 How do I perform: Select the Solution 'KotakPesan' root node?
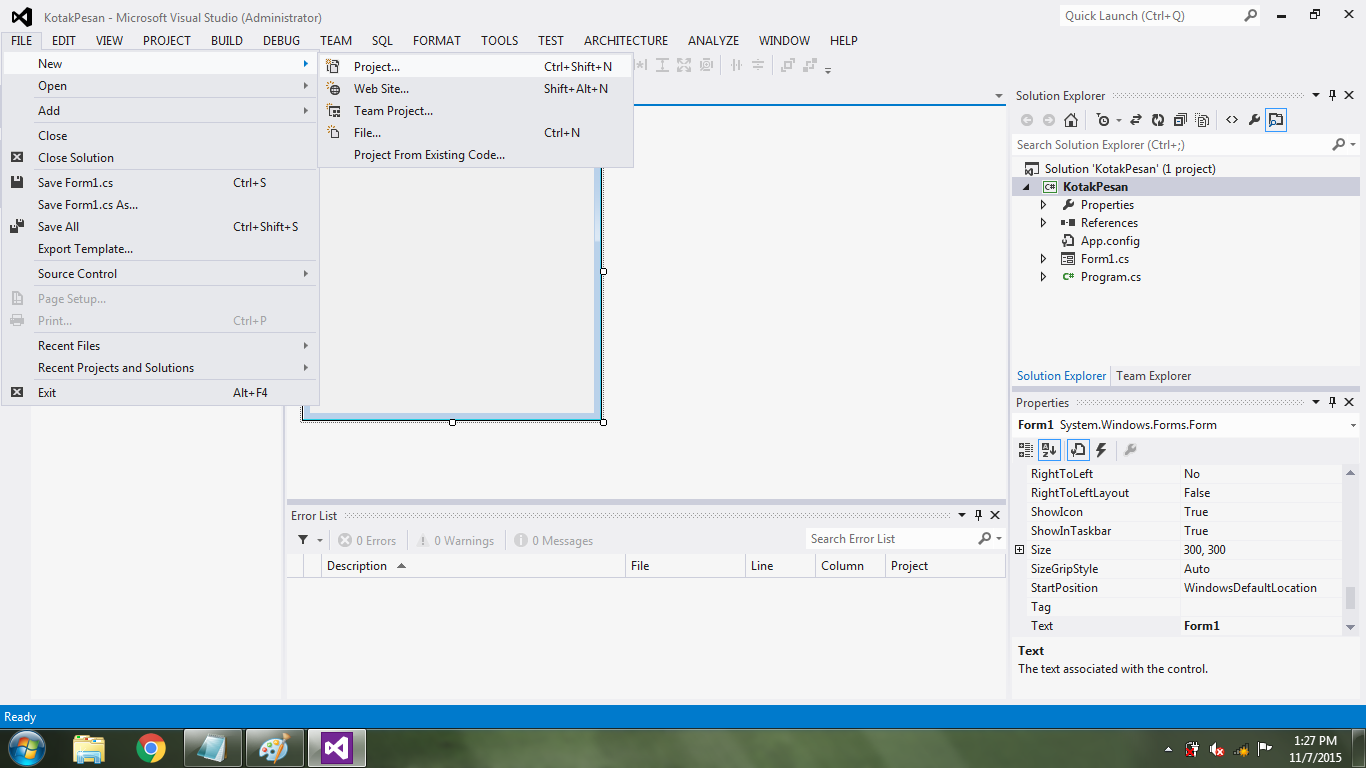tap(1130, 169)
